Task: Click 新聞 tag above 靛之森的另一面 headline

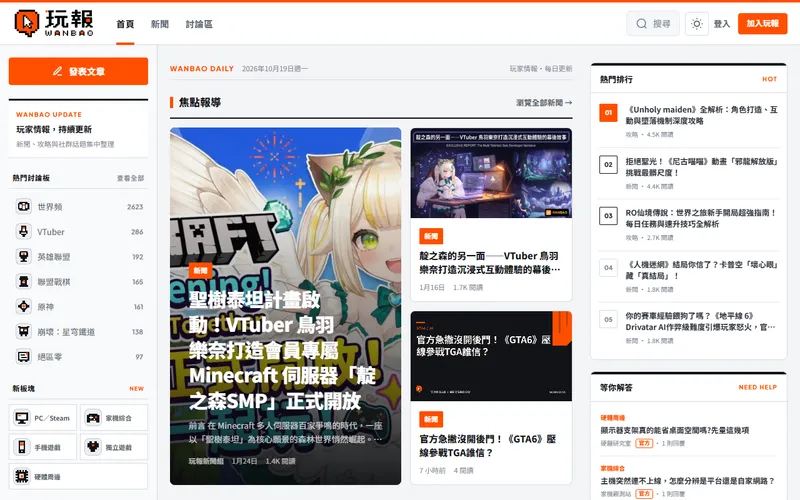Action: point(431,236)
